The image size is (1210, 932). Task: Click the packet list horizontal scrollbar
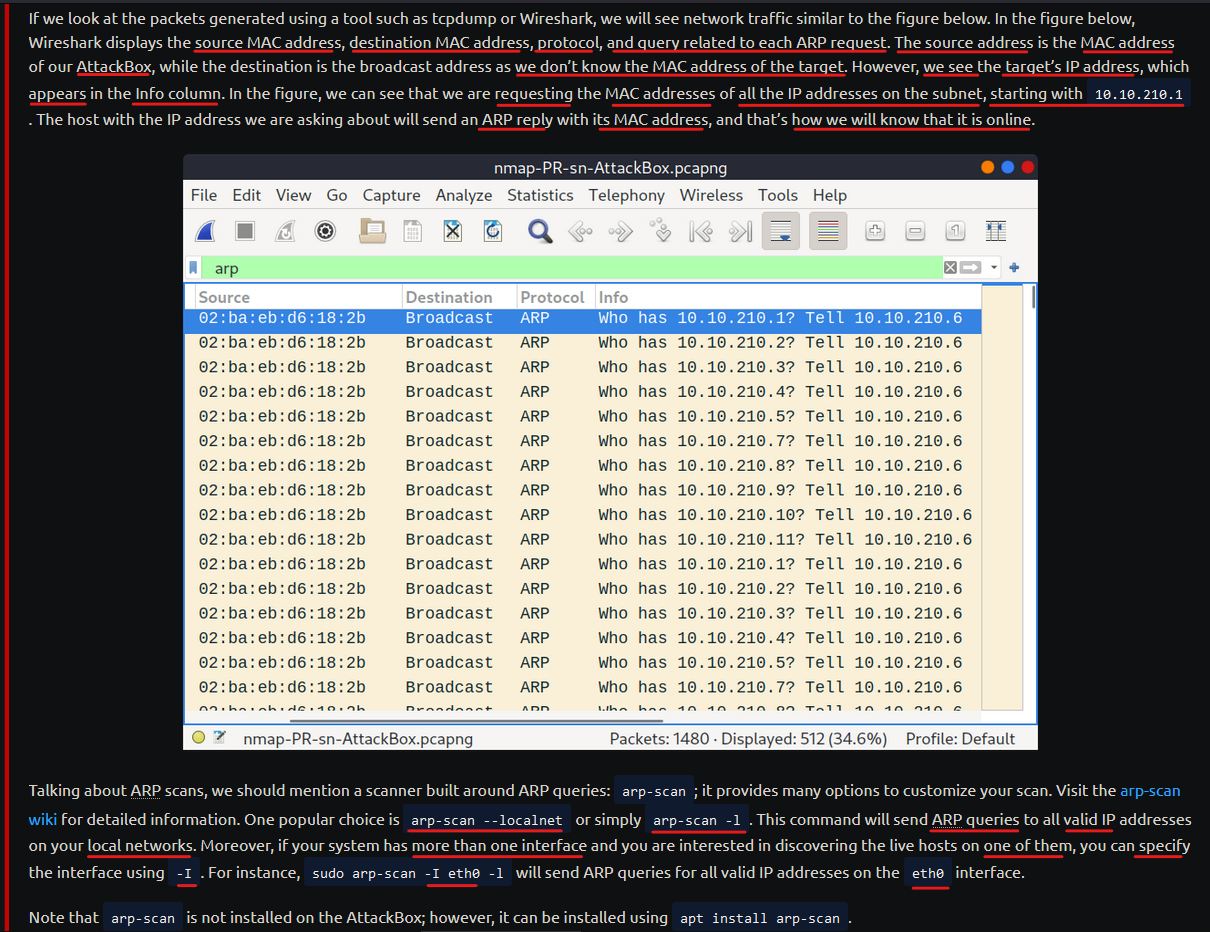(478, 719)
